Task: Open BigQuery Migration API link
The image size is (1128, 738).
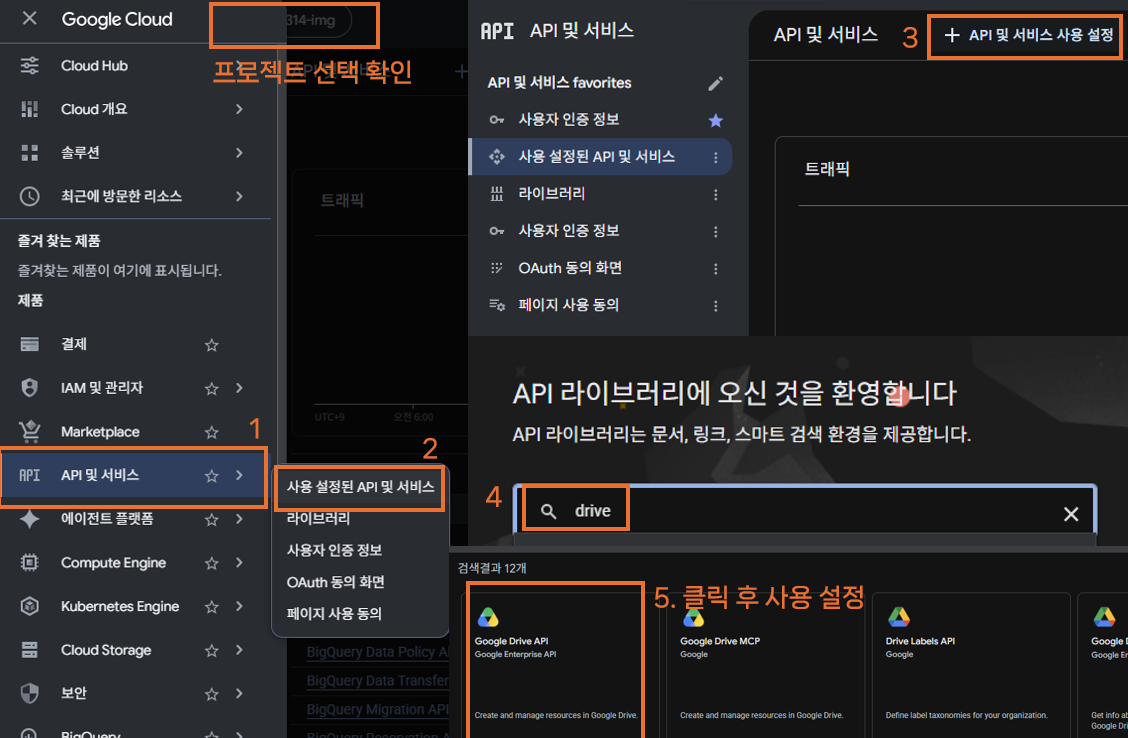Action: [x=377, y=709]
